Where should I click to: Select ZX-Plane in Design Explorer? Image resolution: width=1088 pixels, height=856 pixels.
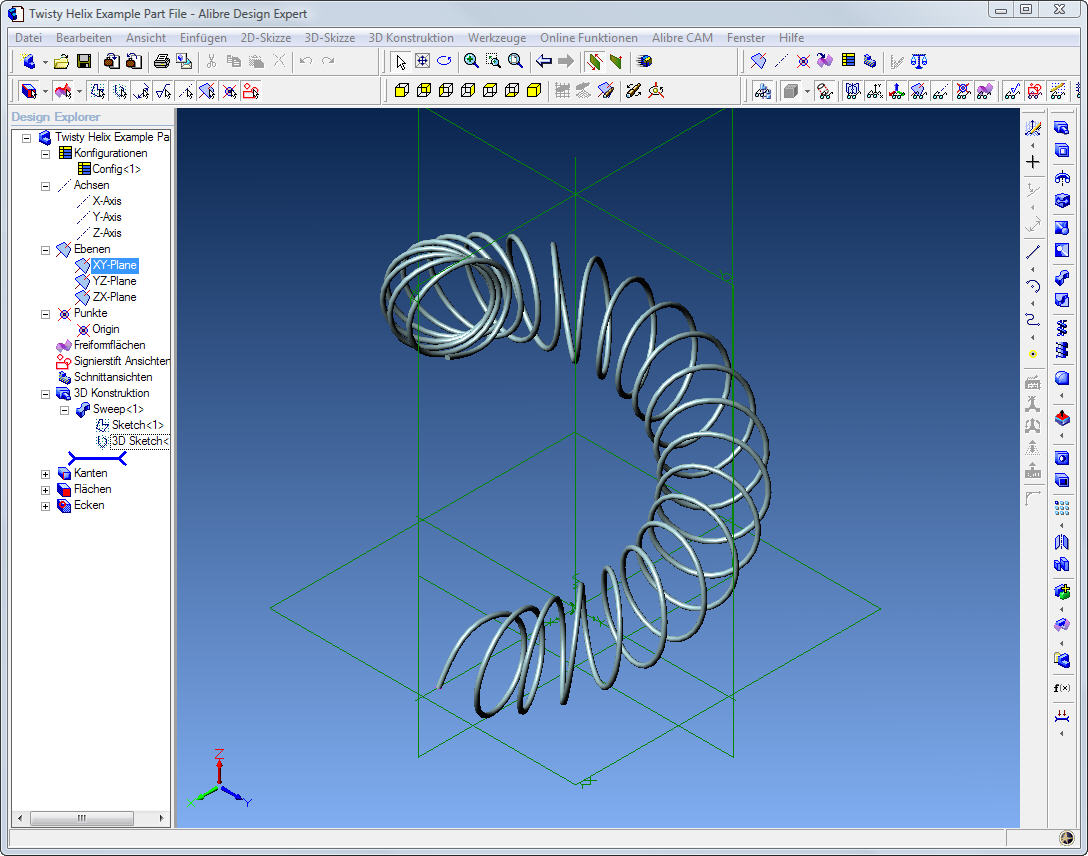(x=114, y=297)
